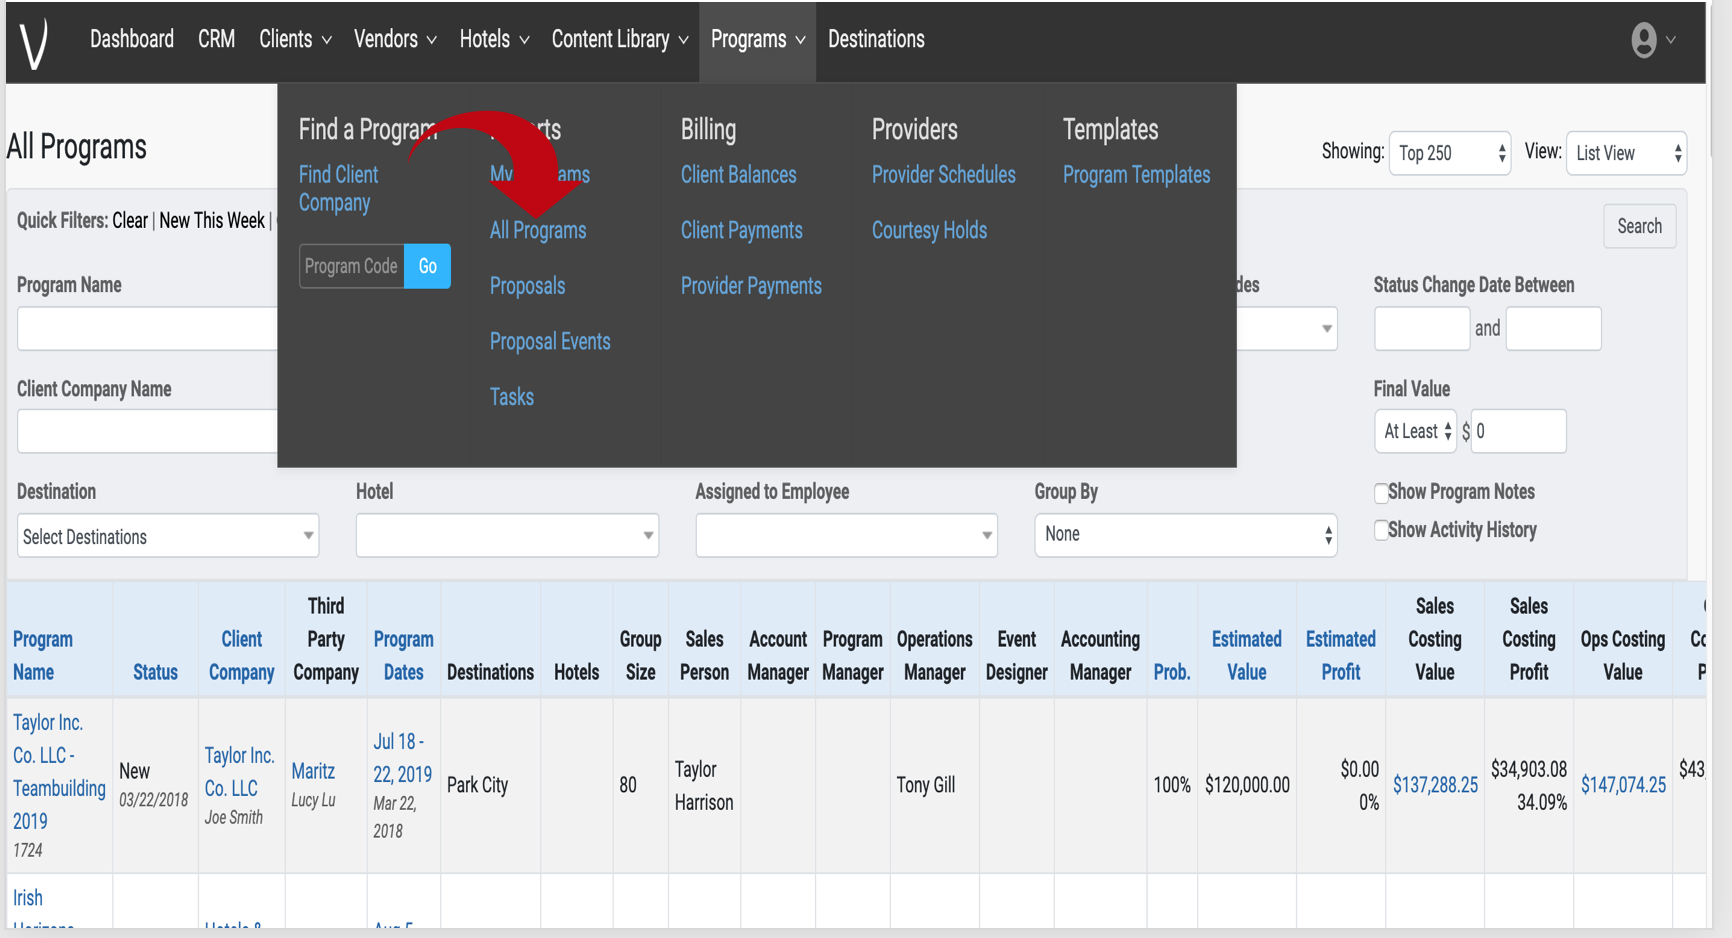The height and width of the screenshot is (938, 1732).
Task: Open Taylor Inc. Co. LLC client company
Action: coord(239,772)
